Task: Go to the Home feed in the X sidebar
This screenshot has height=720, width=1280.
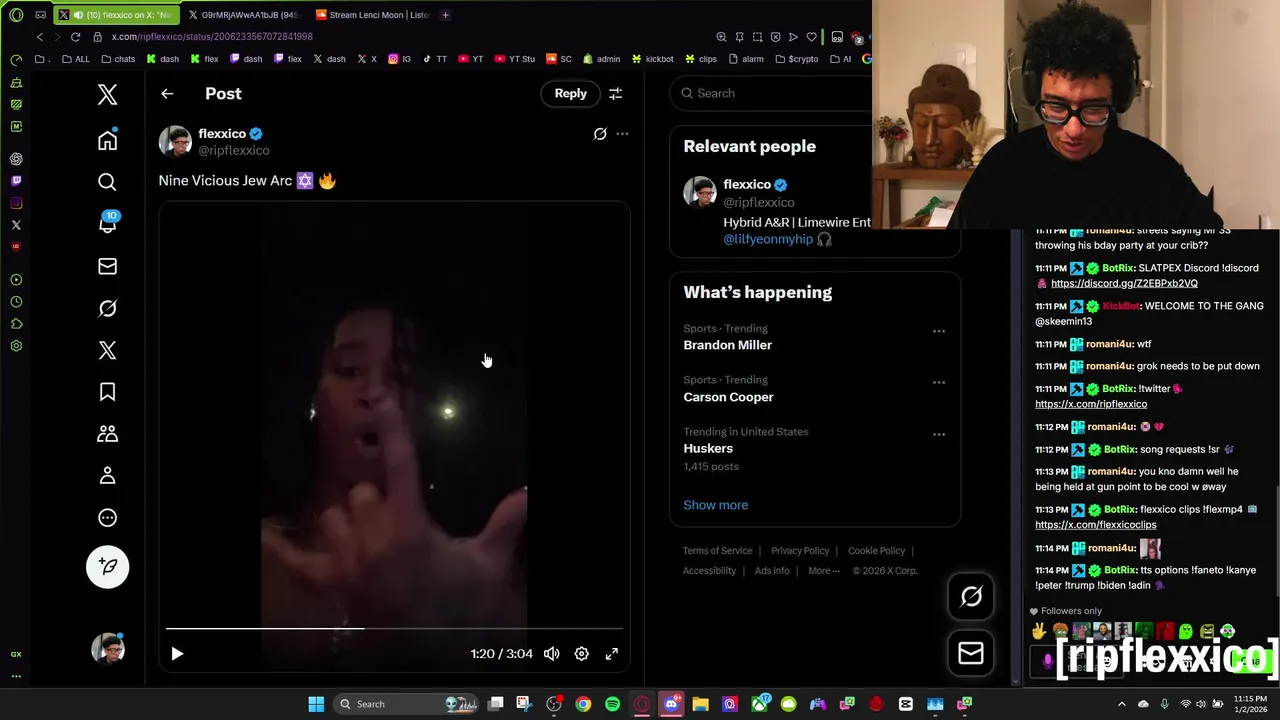Action: coord(107,140)
